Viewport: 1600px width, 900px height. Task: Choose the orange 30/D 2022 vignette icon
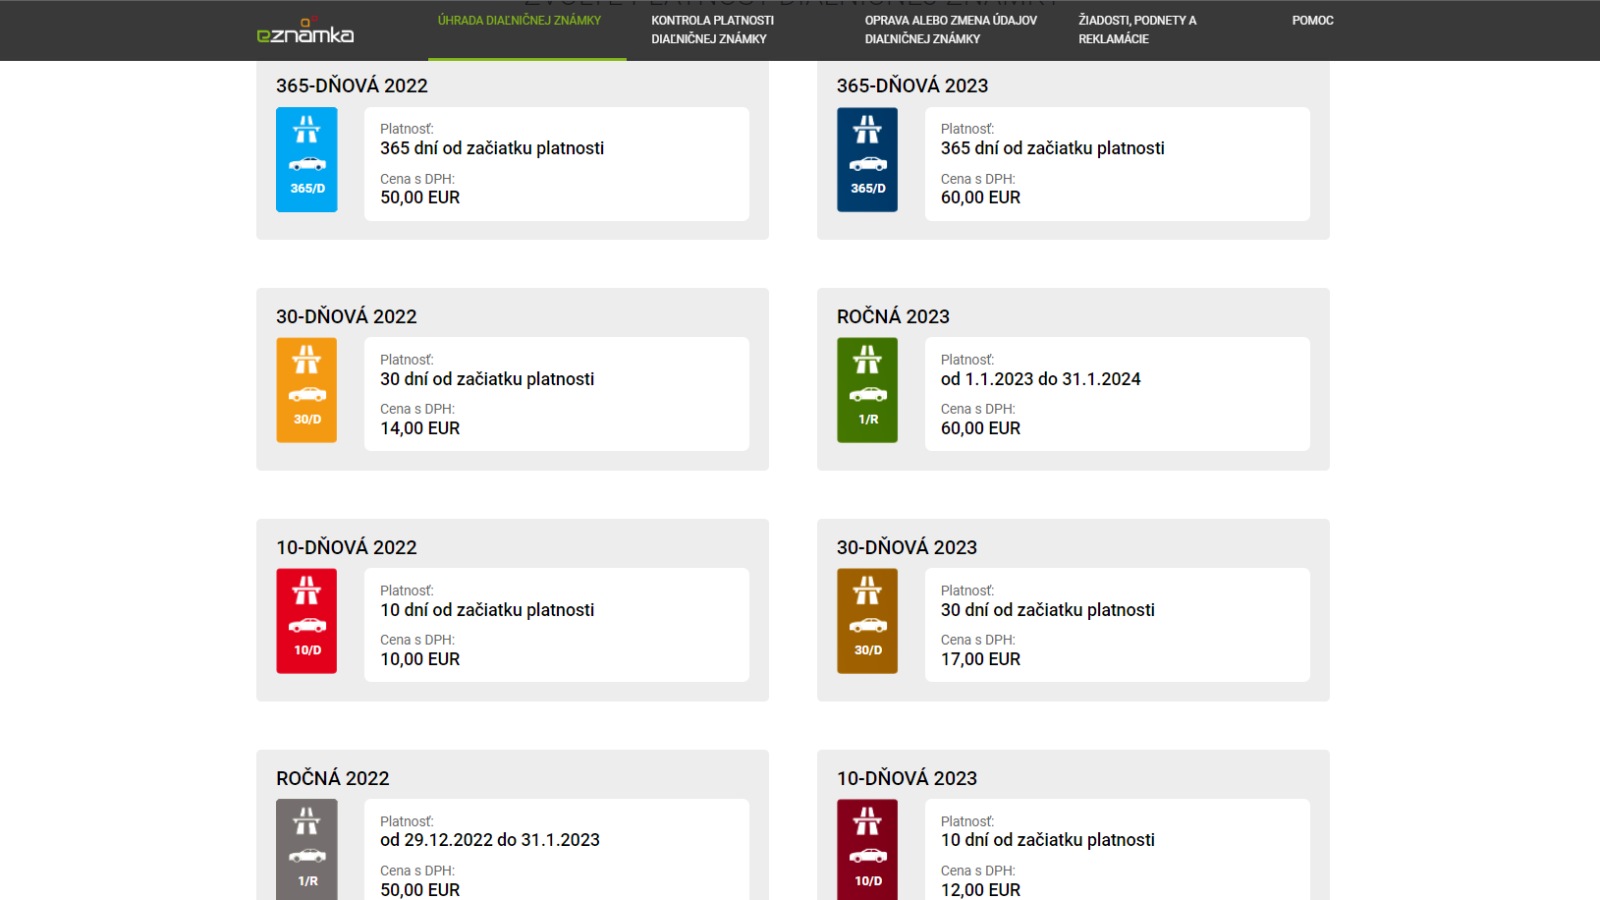pos(307,390)
